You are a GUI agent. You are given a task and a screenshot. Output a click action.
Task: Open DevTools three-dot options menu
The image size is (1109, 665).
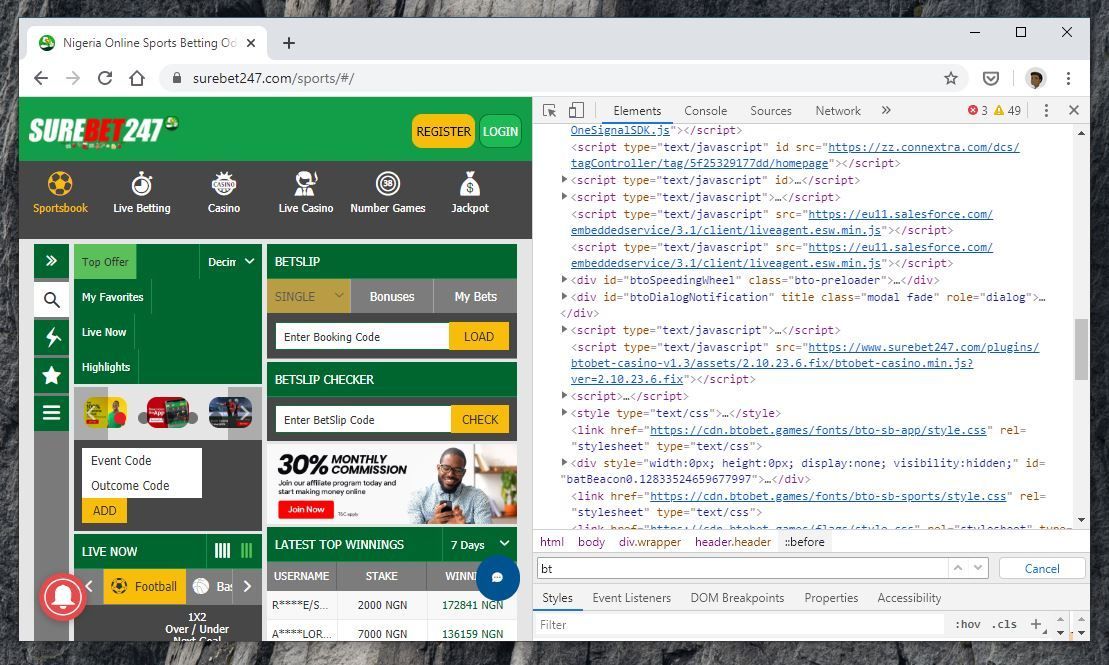1046,110
